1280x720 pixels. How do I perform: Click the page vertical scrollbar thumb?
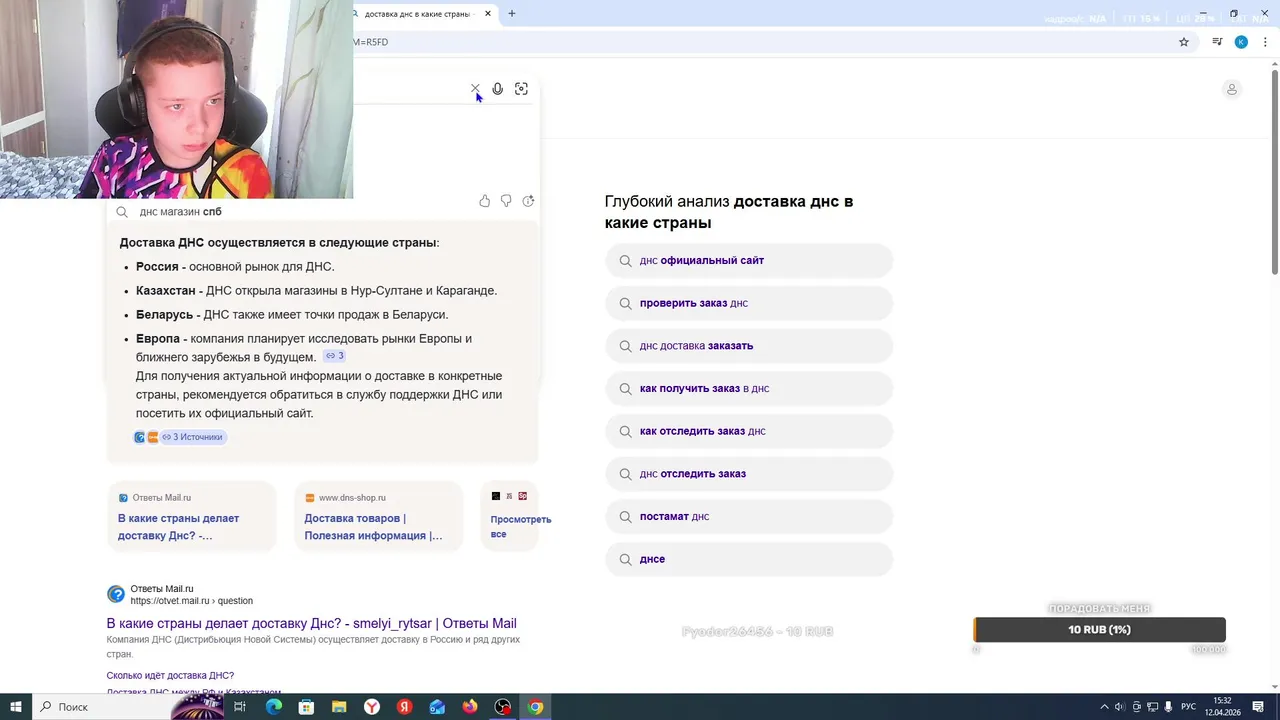coord(1274,170)
